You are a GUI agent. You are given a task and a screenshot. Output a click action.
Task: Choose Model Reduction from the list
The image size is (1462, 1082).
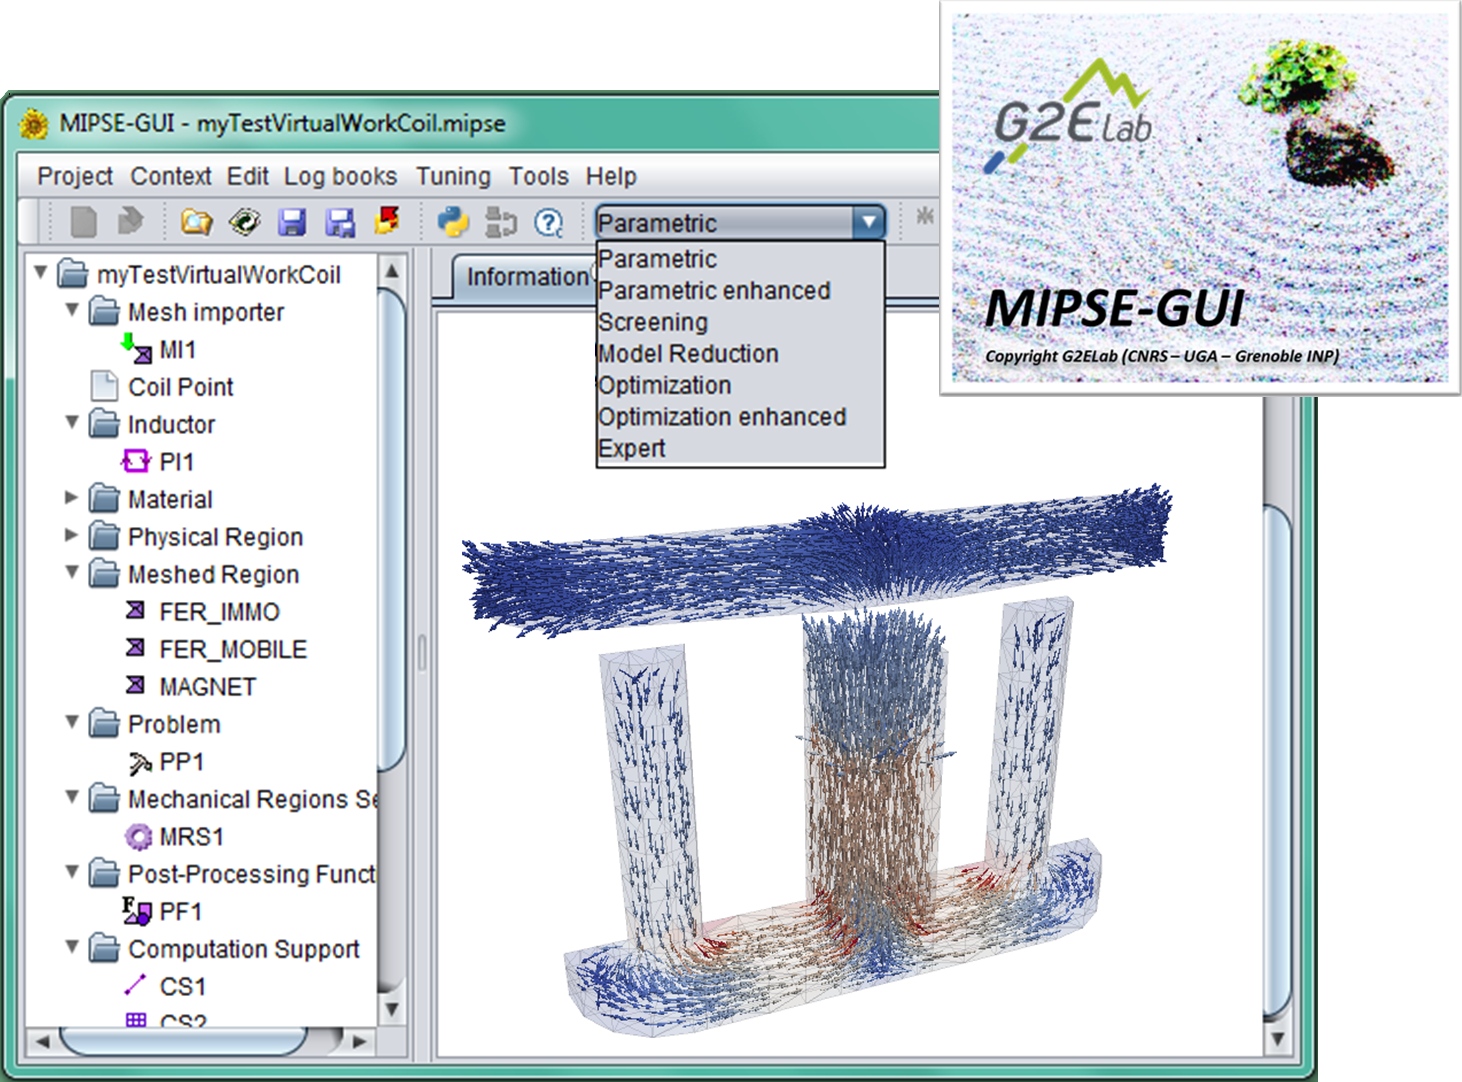[740, 354]
